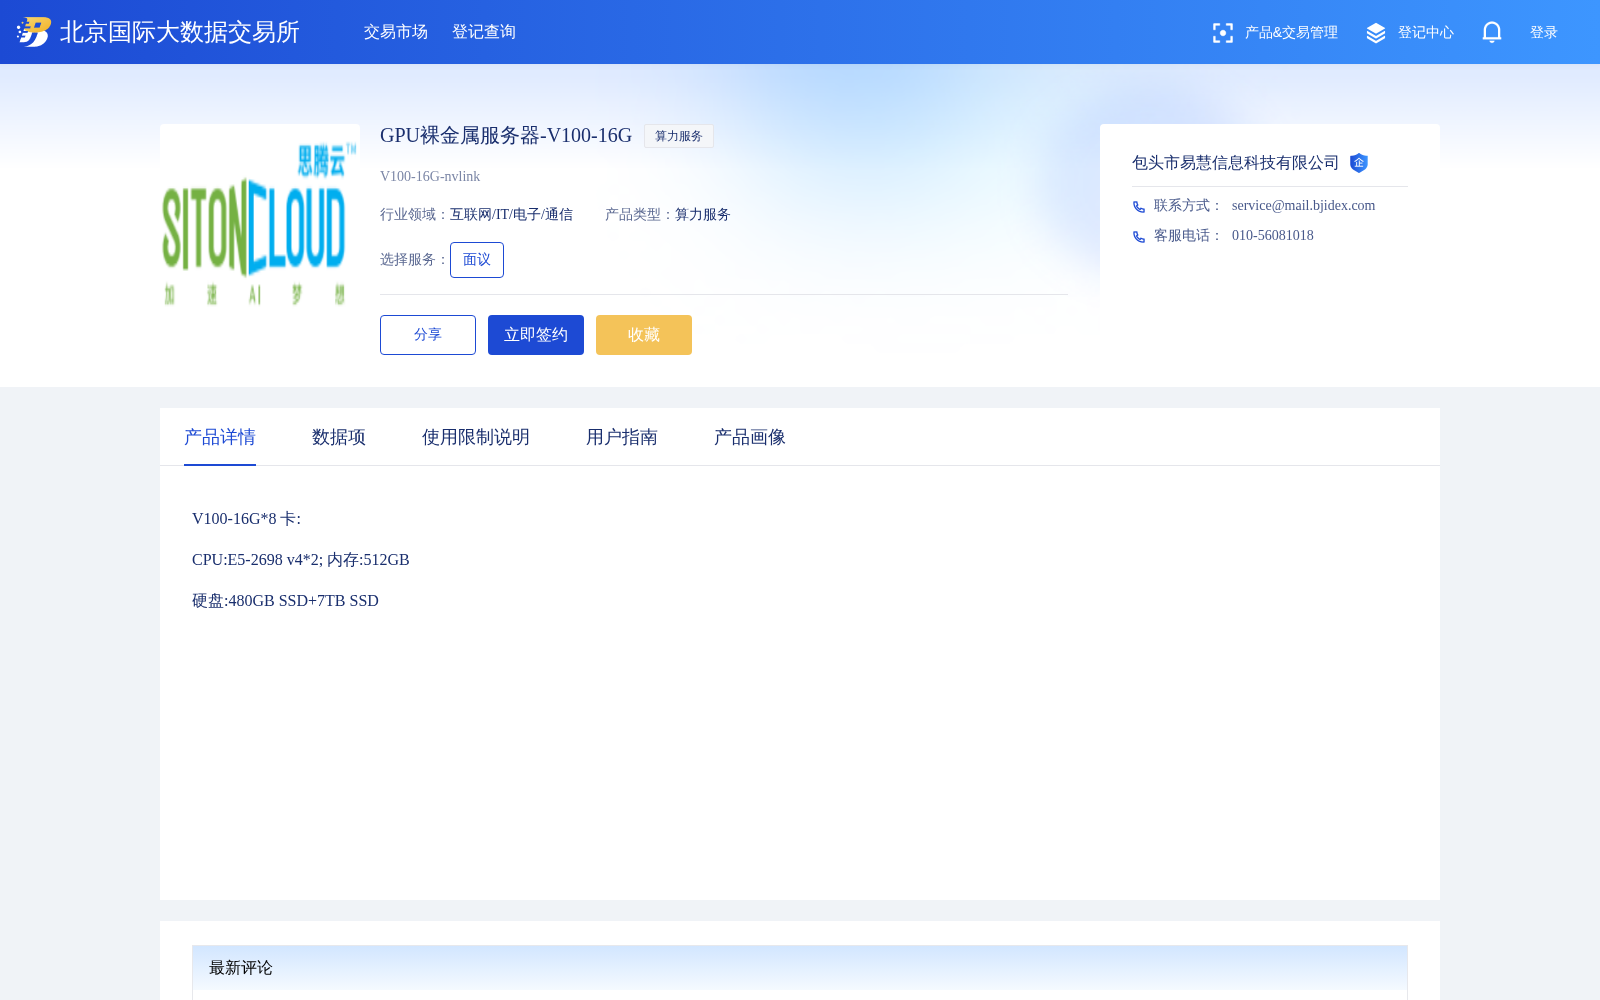Go to 登记中心
The width and height of the screenshot is (1600, 1000).
tap(1426, 33)
